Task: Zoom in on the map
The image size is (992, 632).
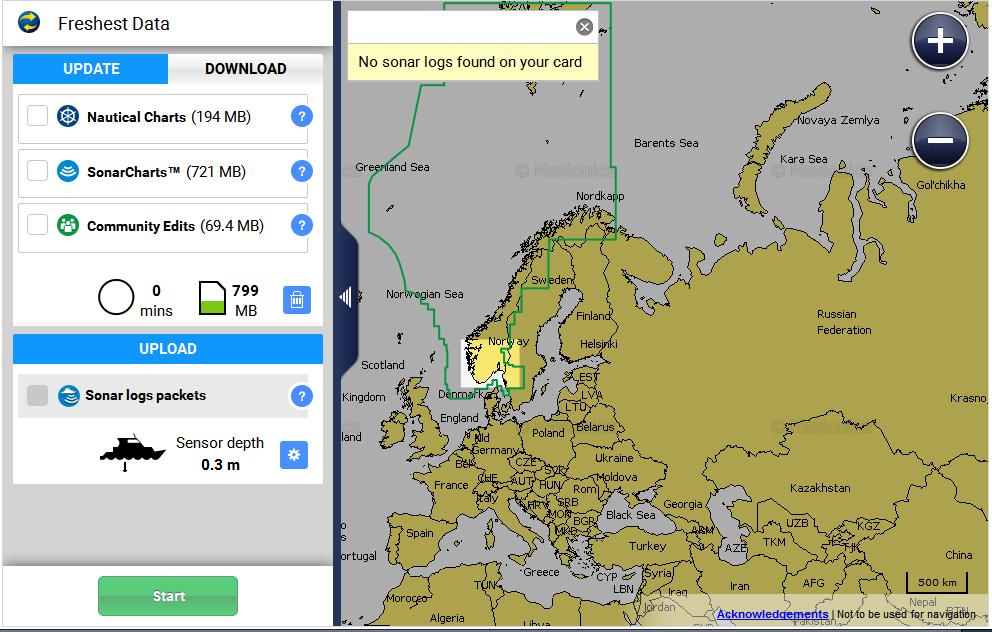Action: (940, 41)
